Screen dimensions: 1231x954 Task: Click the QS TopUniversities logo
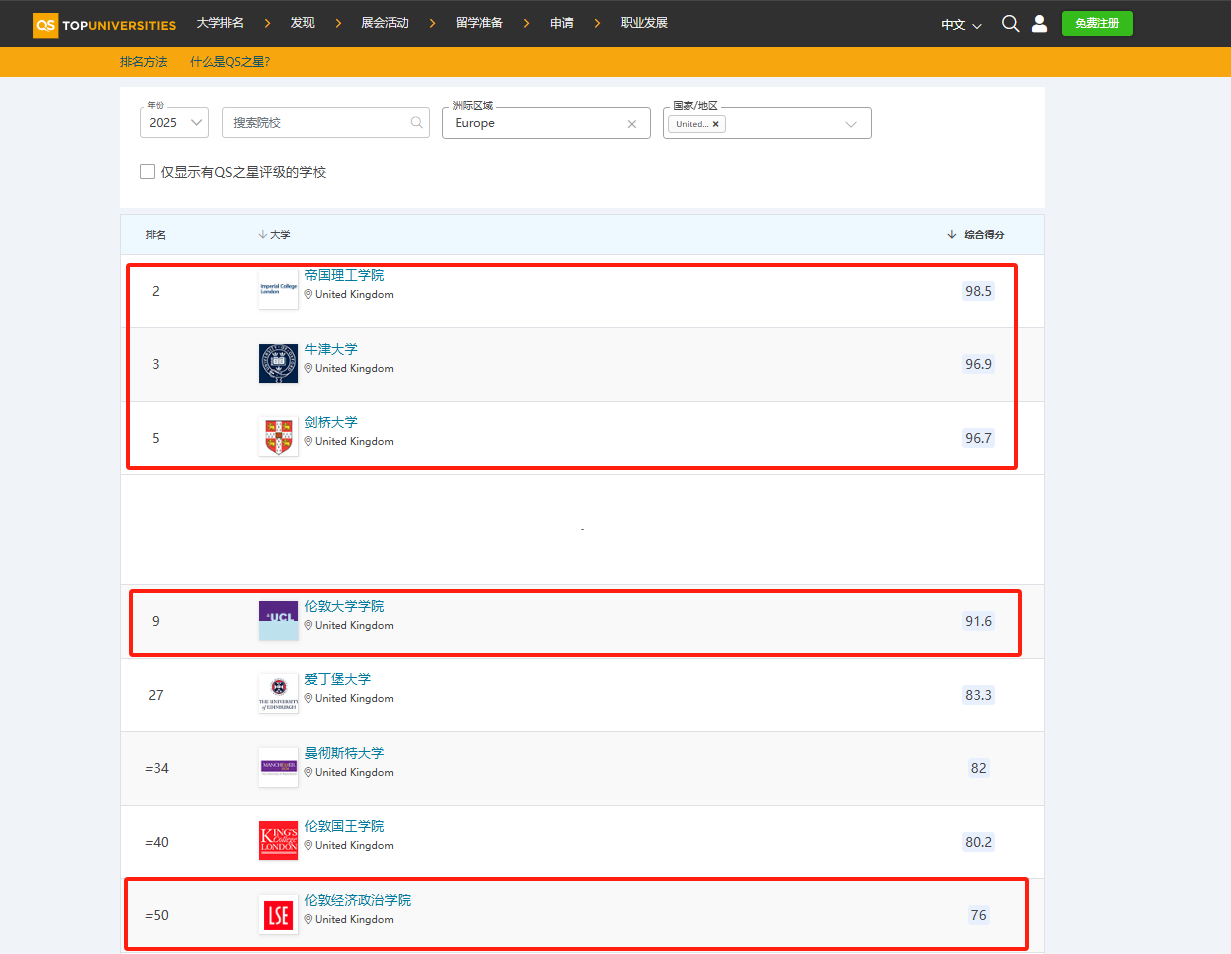click(x=104, y=25)
